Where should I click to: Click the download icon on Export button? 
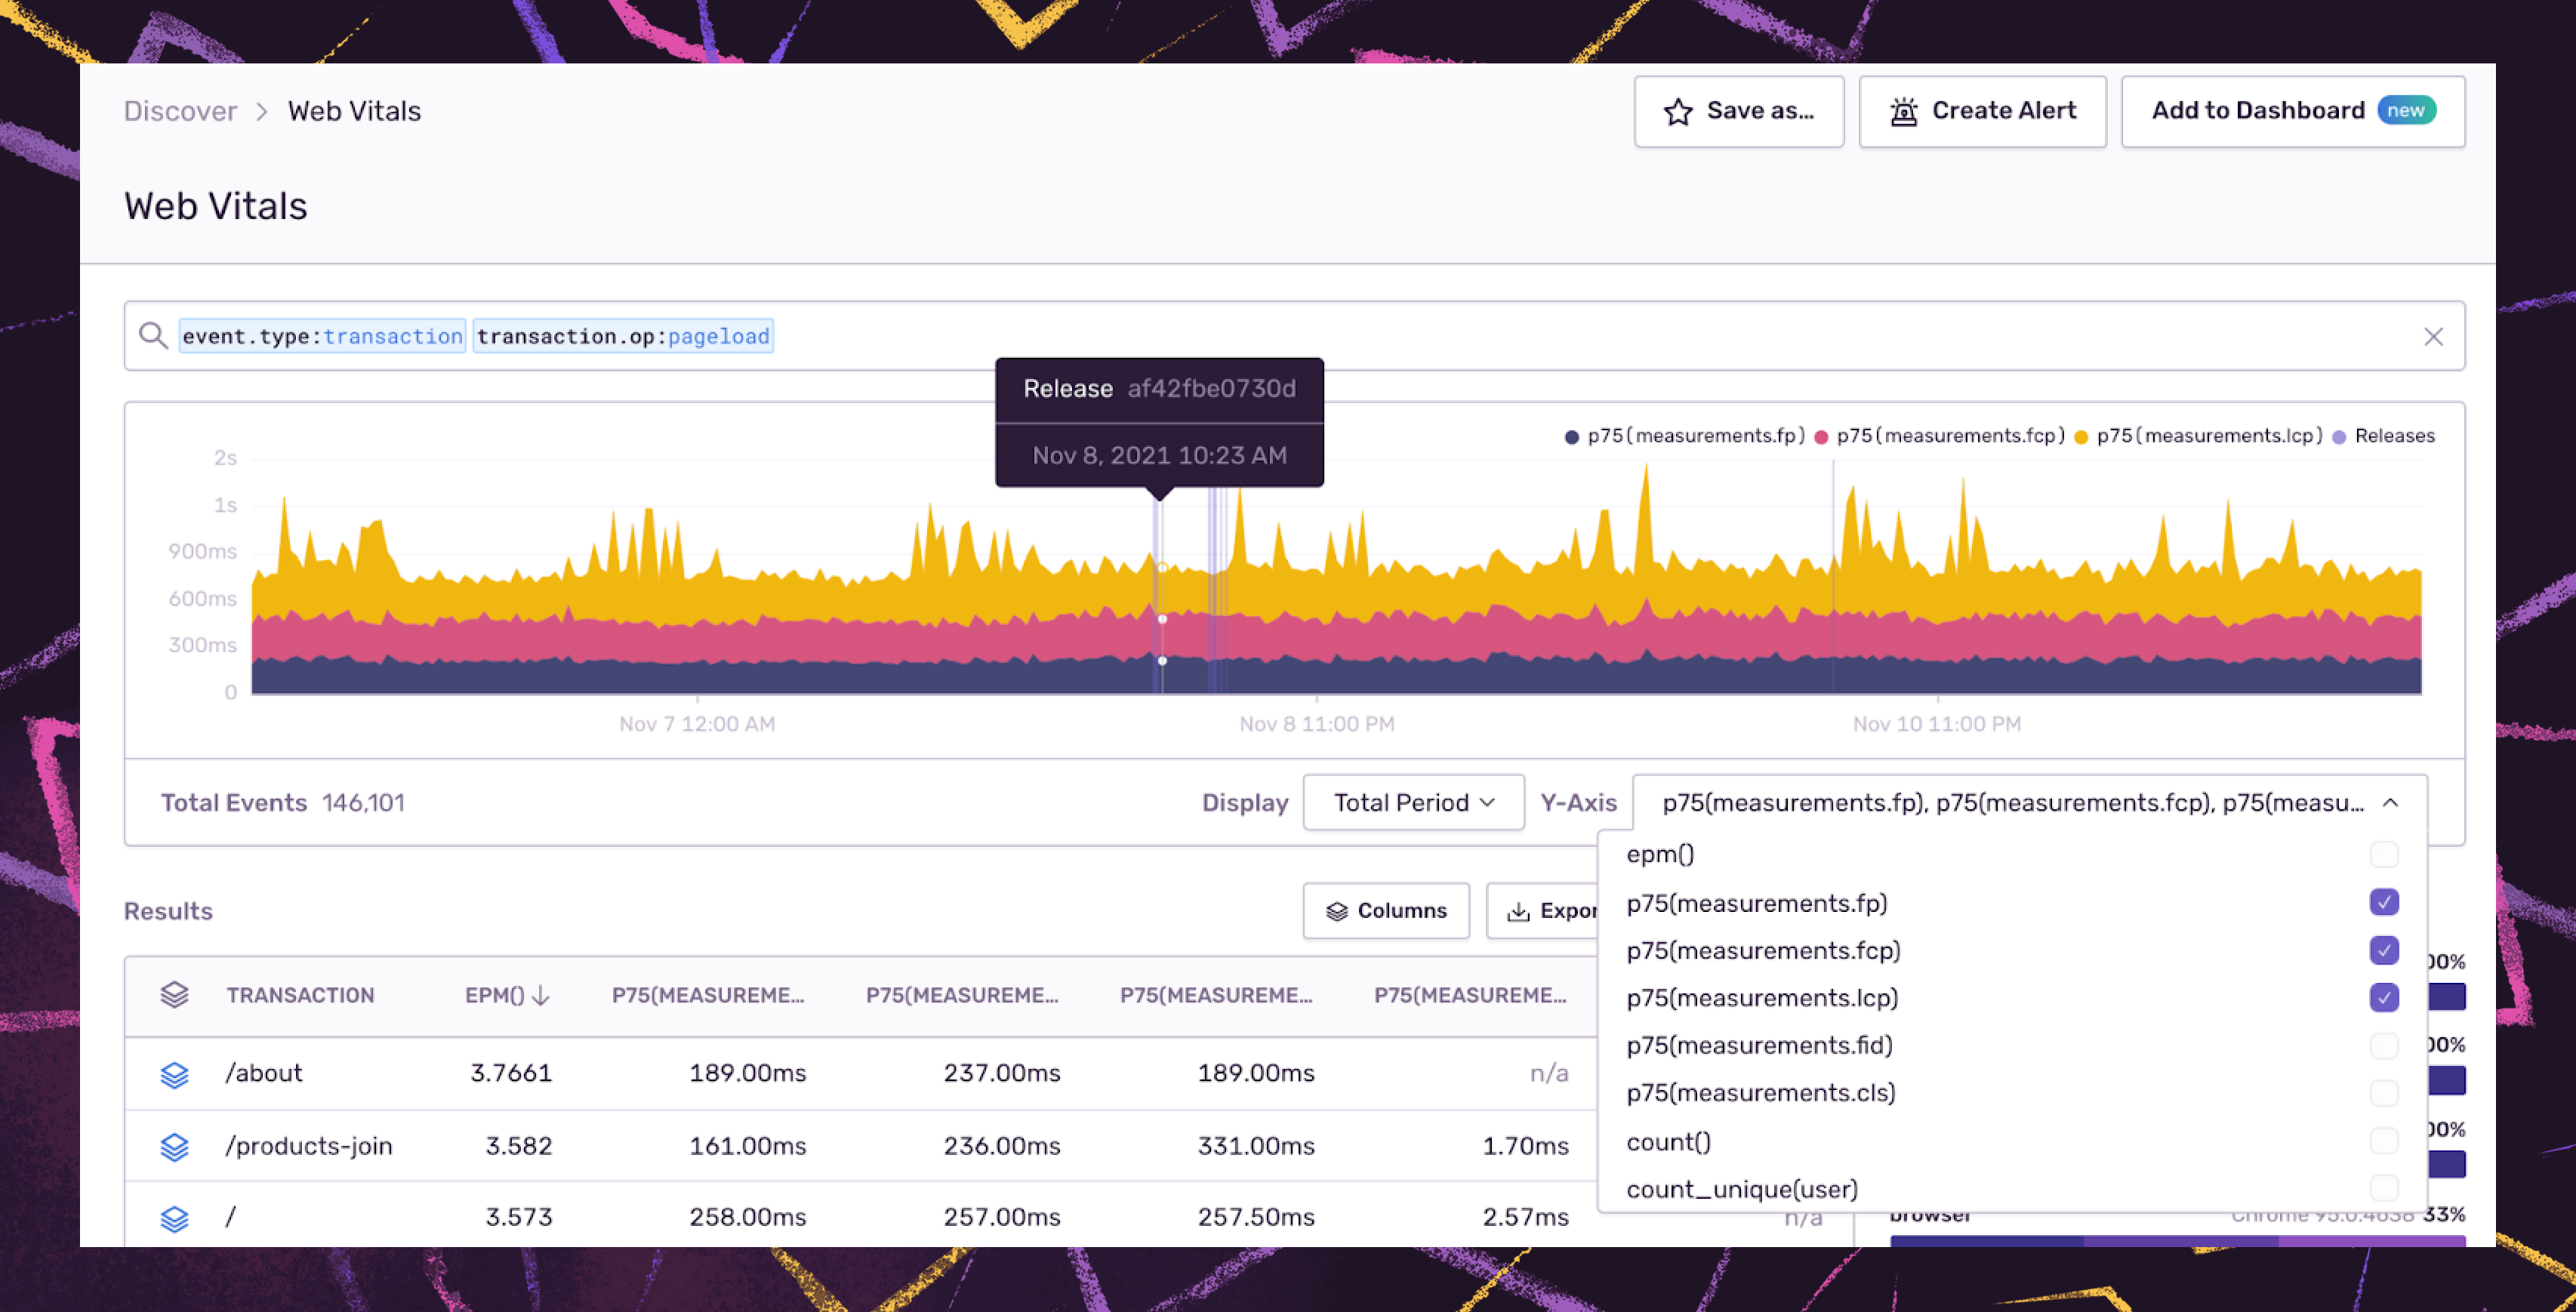click(1518, 911)
